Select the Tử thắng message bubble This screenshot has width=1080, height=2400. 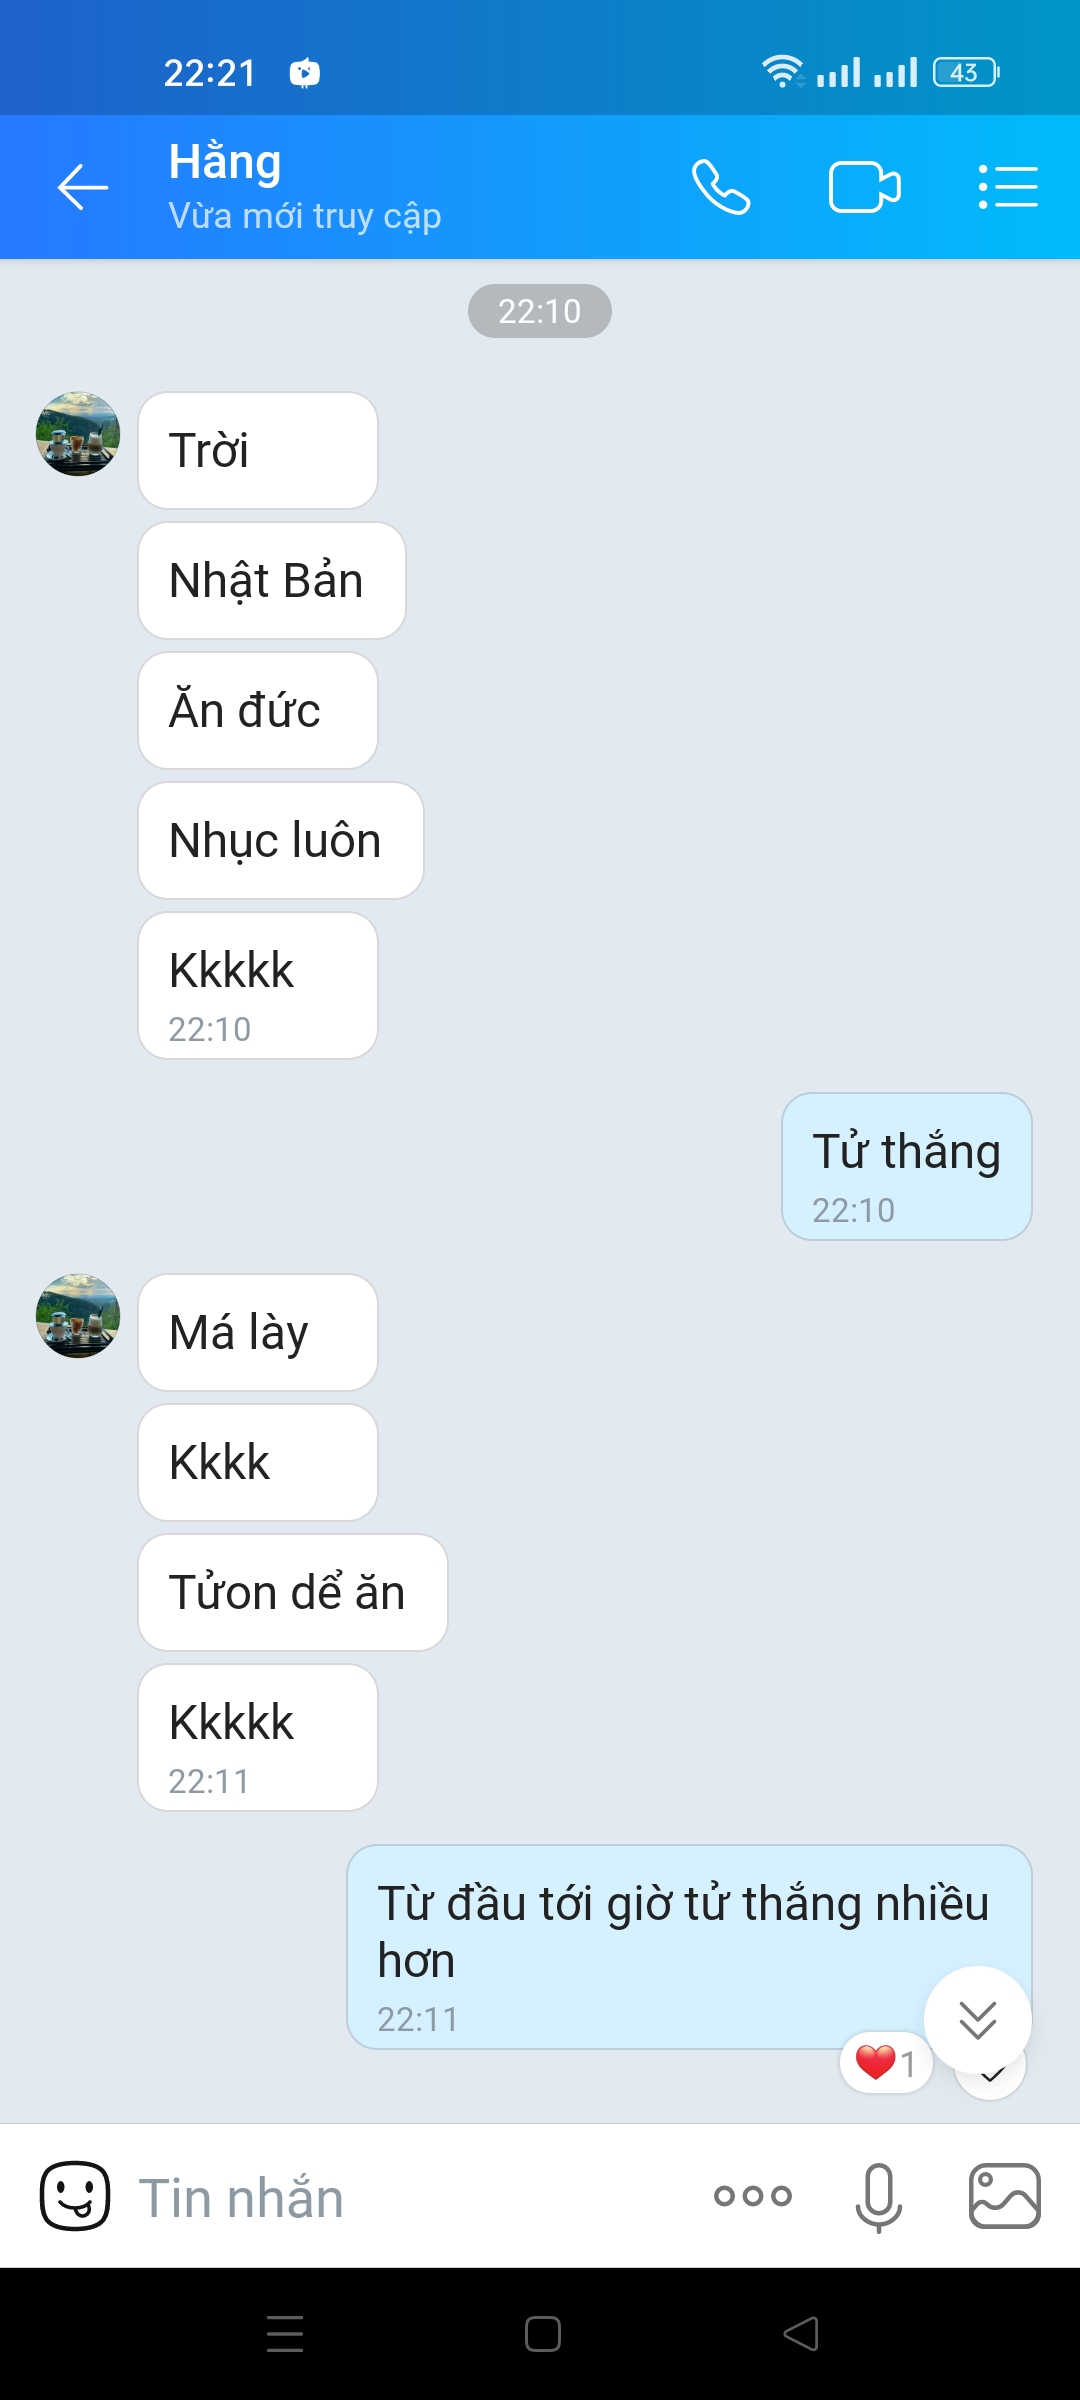(x=907, y=1167)
